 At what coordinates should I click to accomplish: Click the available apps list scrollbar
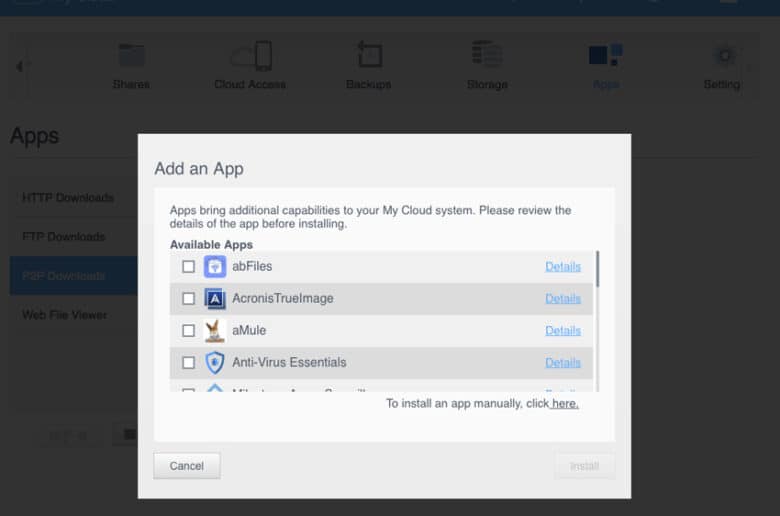[597, 269]
